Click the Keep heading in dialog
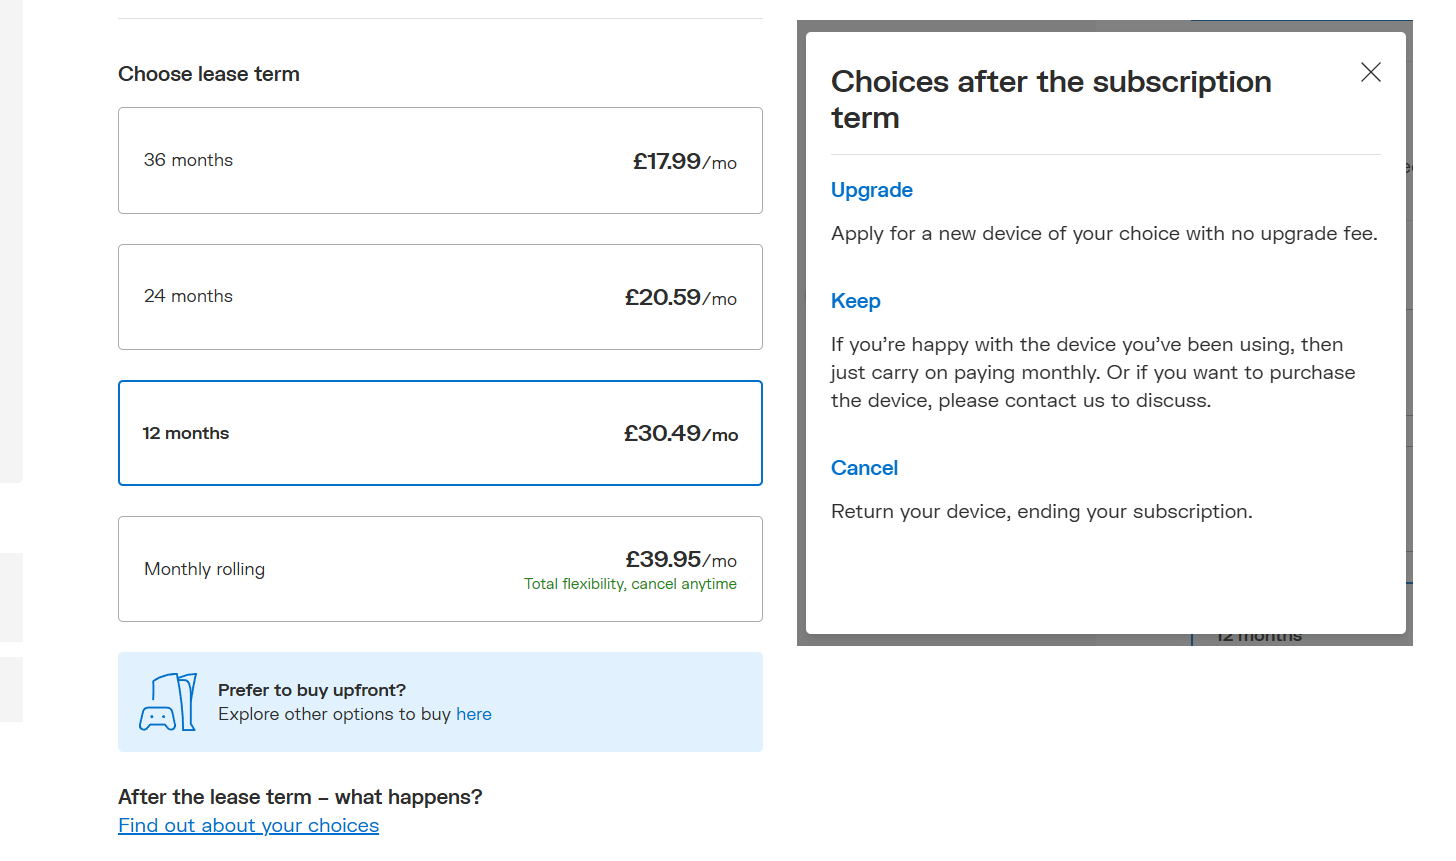 coord(855,301)
